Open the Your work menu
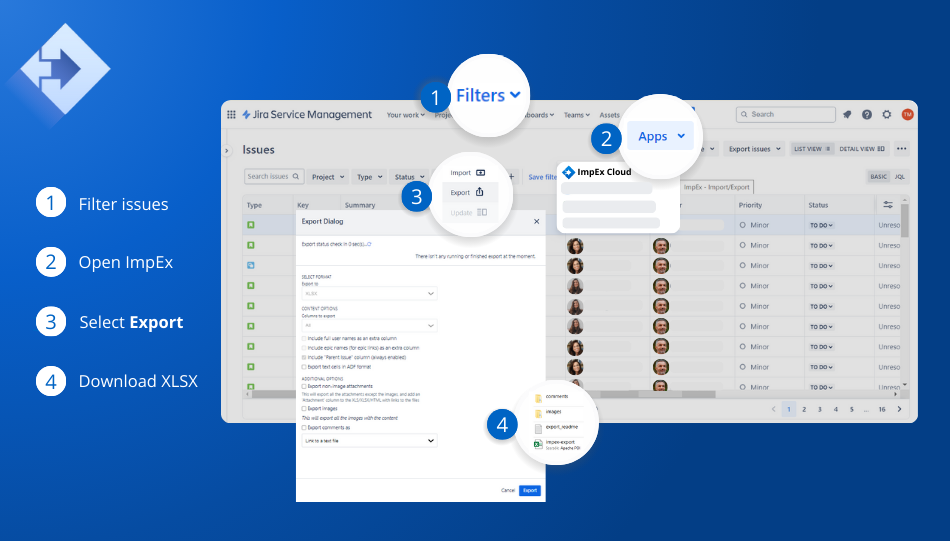The image size is (950, 541). pos(405,115)
